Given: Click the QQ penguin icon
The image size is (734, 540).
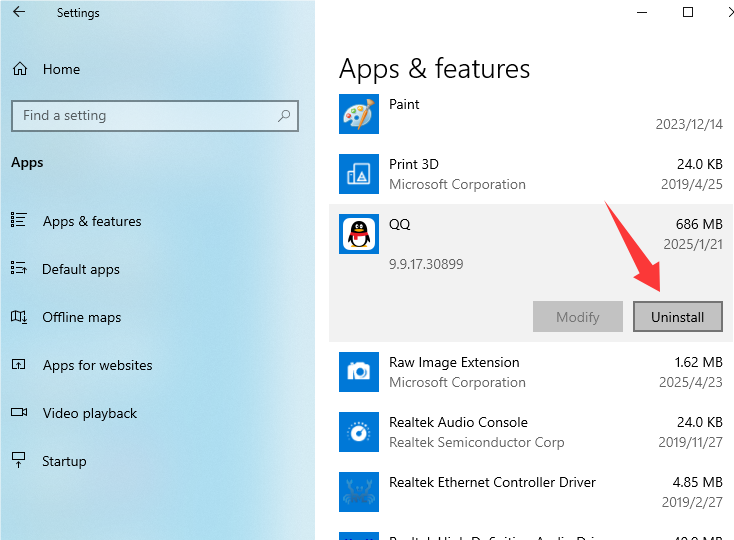Looking at the screenshot, I should pyautogui.click(x=358, y=234).
